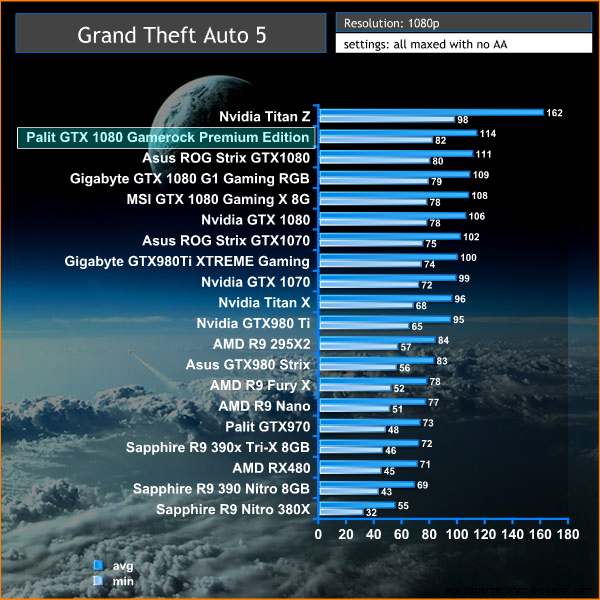This screenshot has width=600, height=600.
Task: Click the Nvidia GTX 1070 label
Action: [x=256, y=282]
